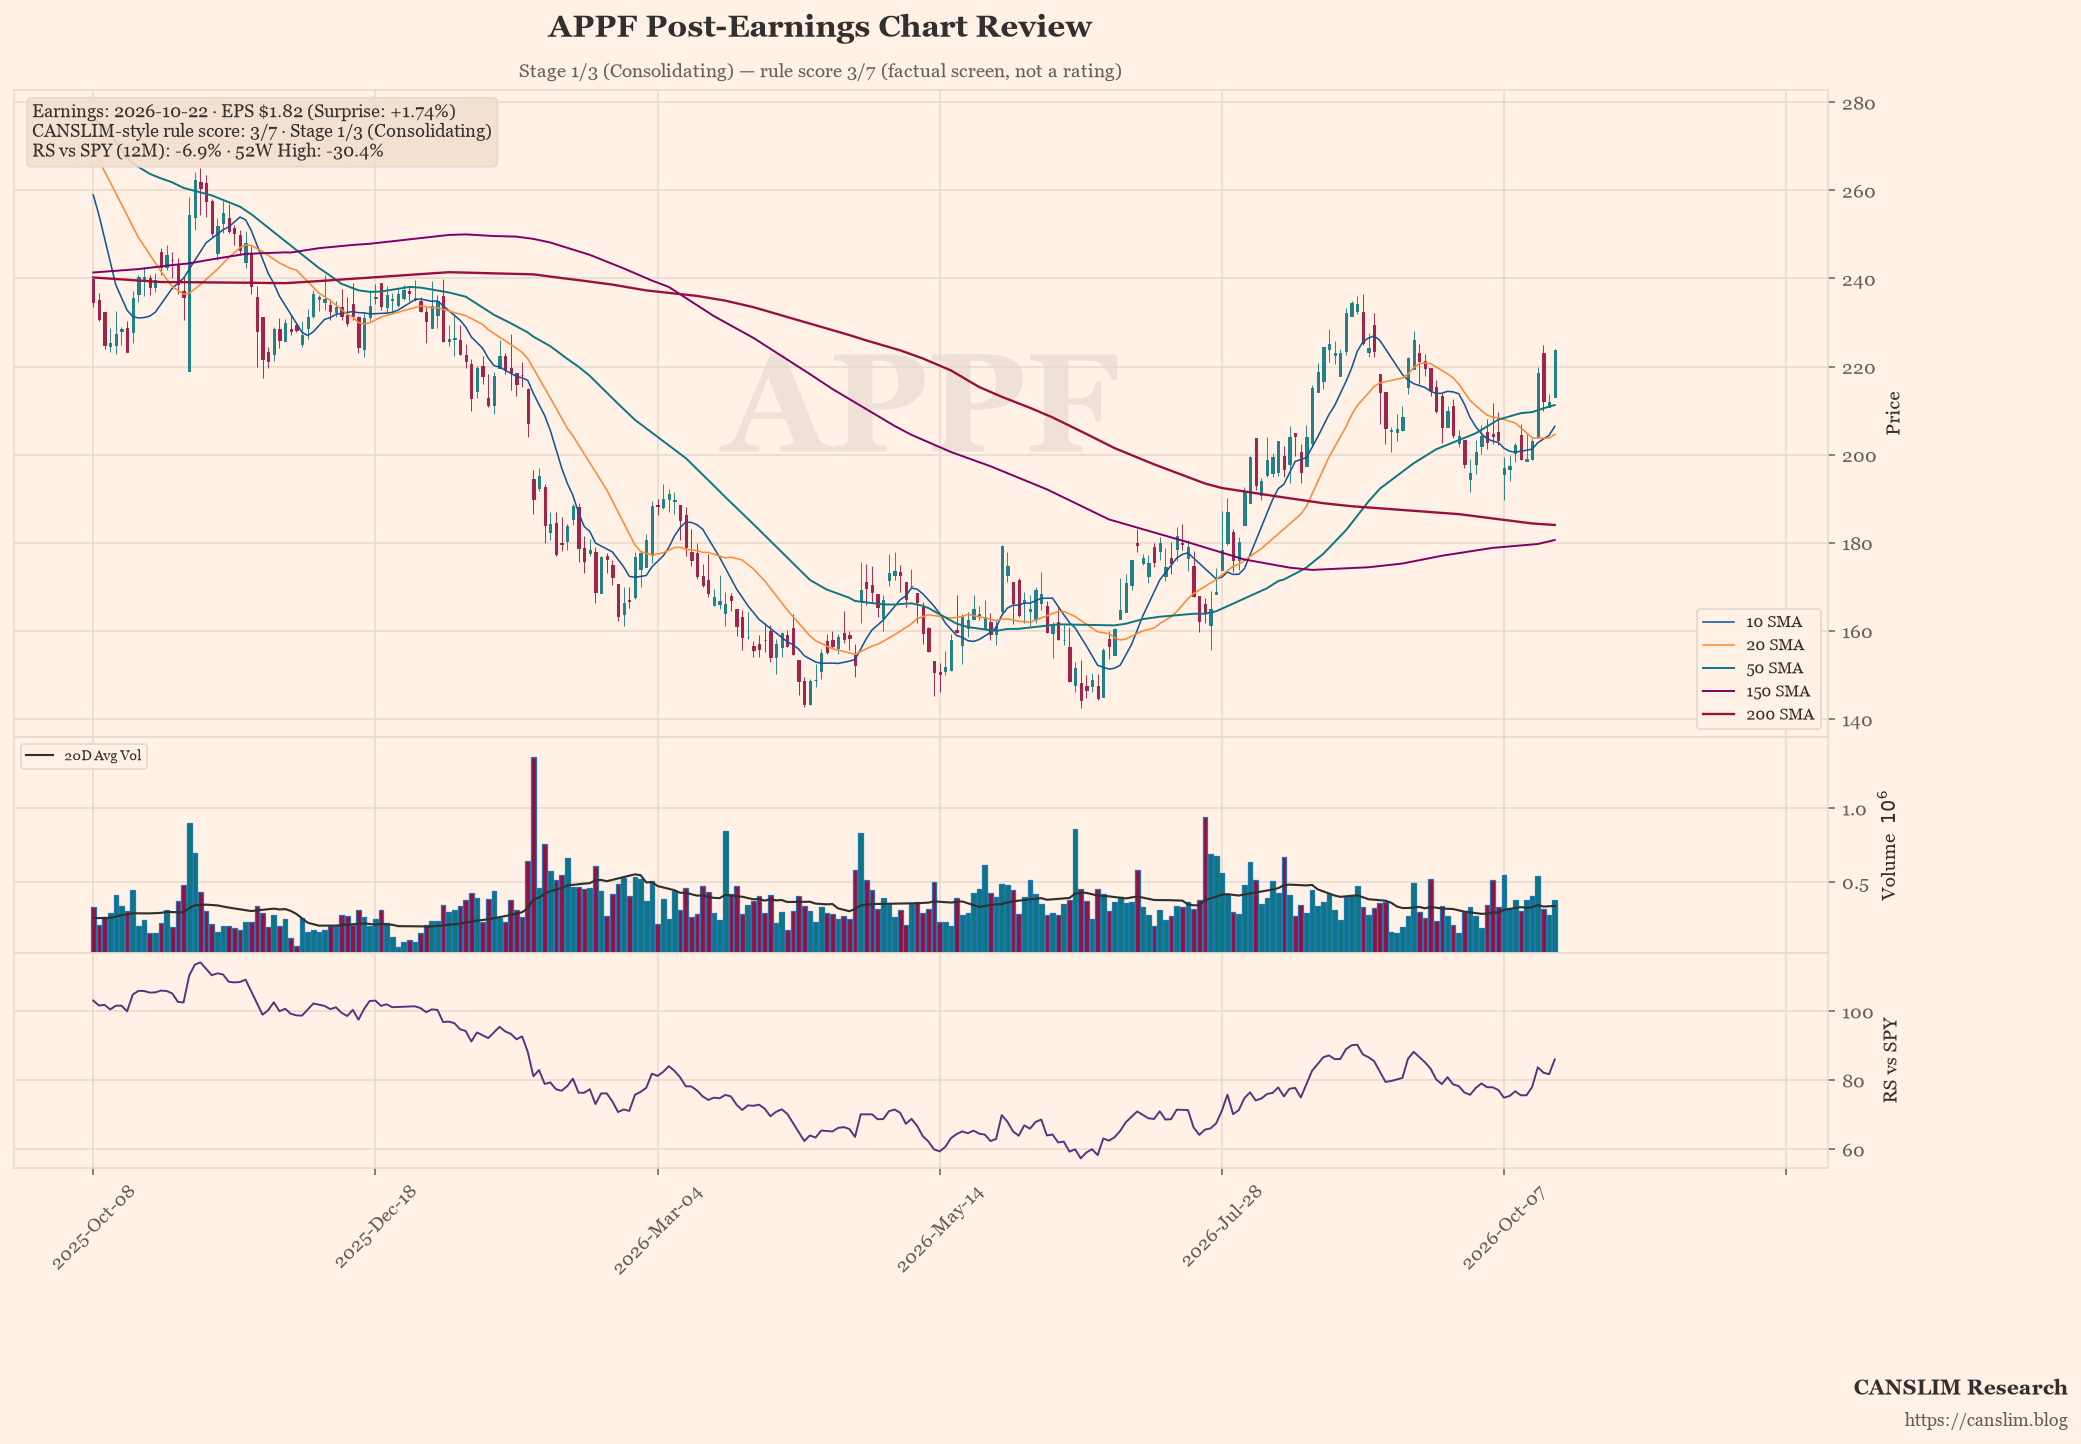2081x1444 pixels.
Task: Click the '180' price axis tick
Action: [x=1858, y=544]
